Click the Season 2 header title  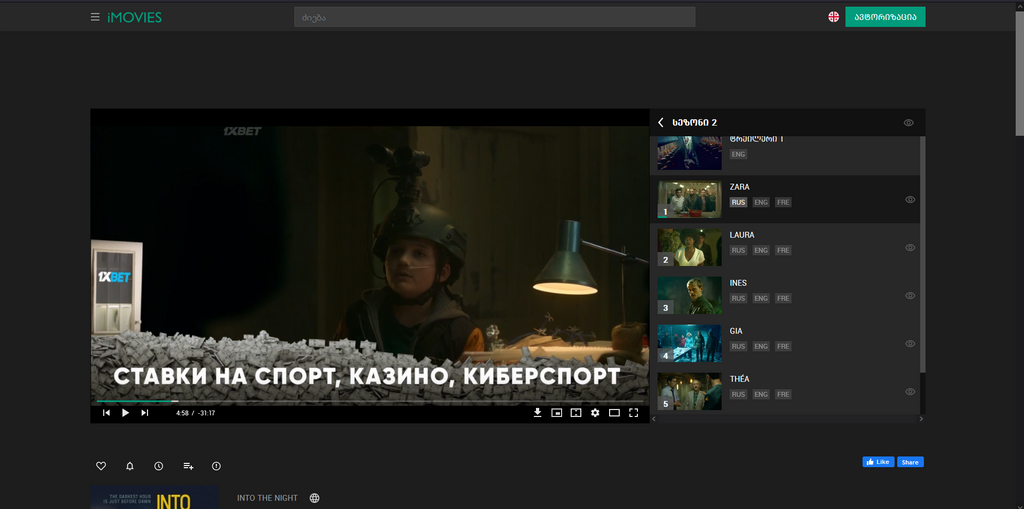point(695,122)
